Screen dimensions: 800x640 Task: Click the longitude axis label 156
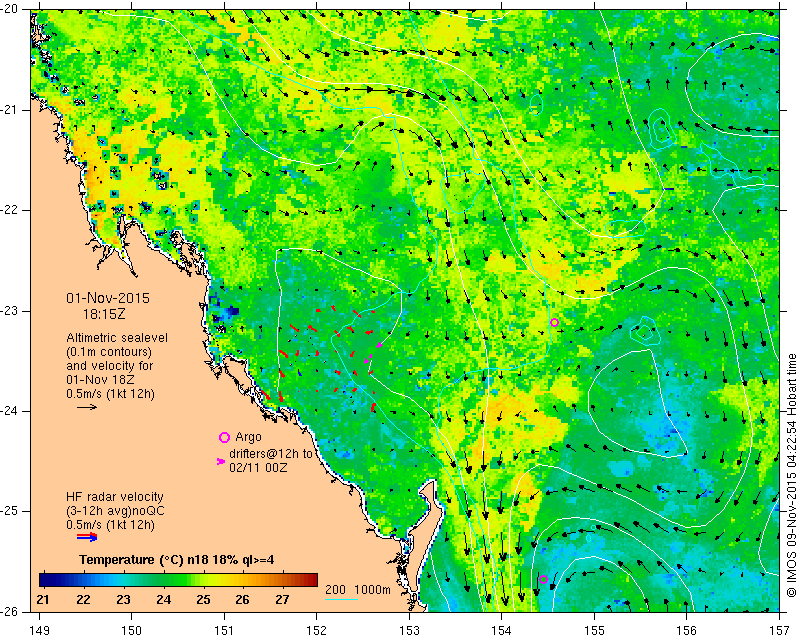click(x=687, y=631)
